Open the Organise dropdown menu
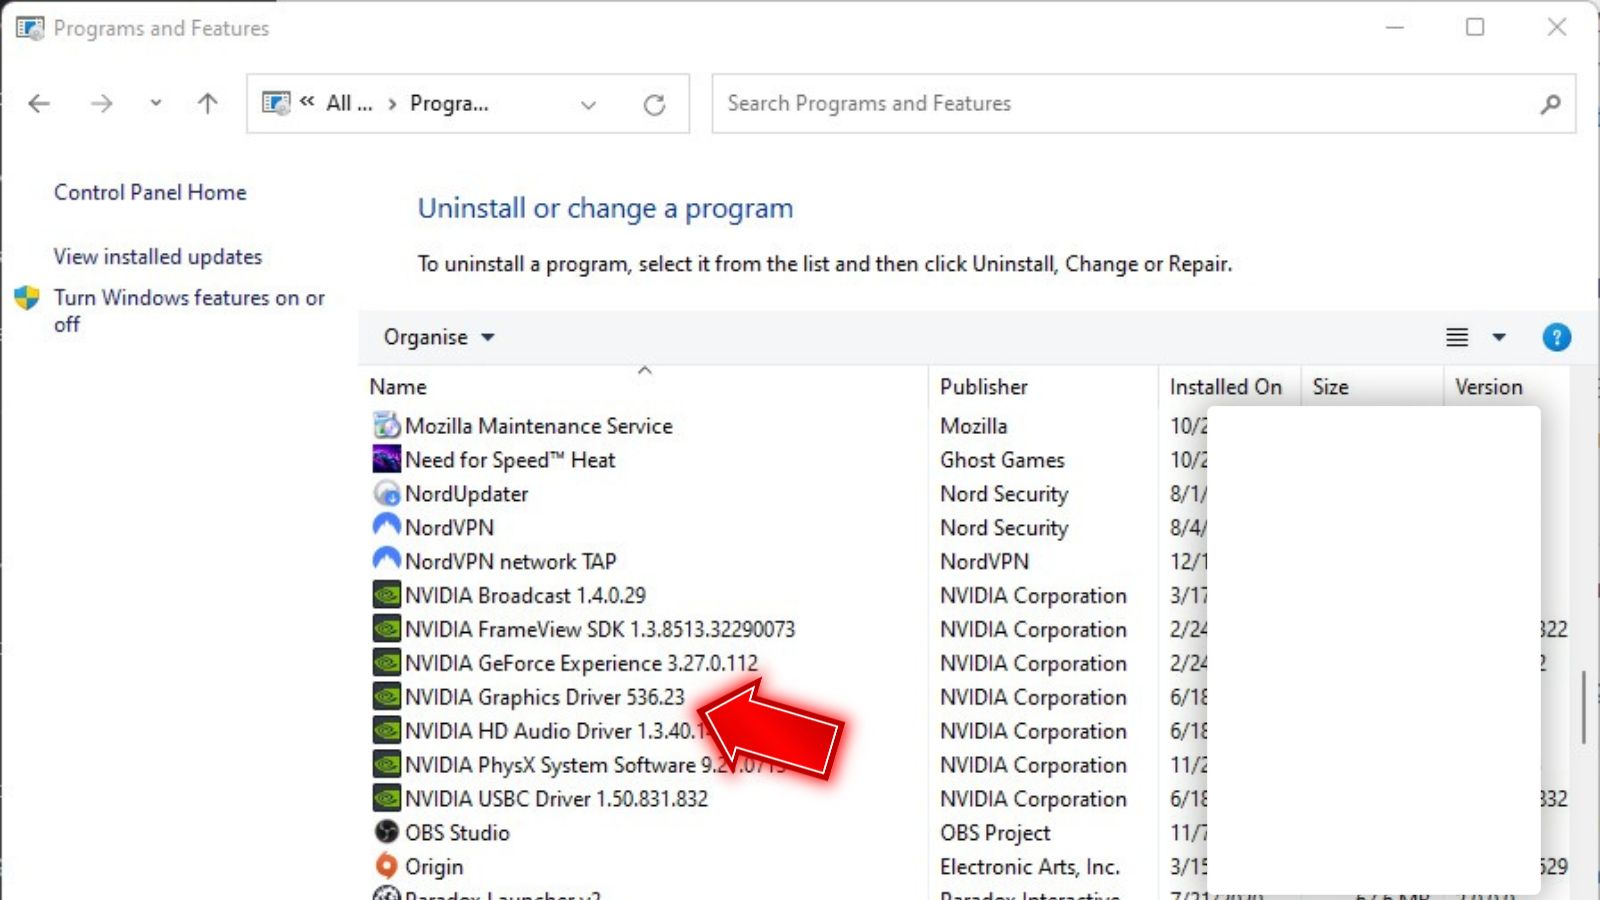 tap(439, 337)
